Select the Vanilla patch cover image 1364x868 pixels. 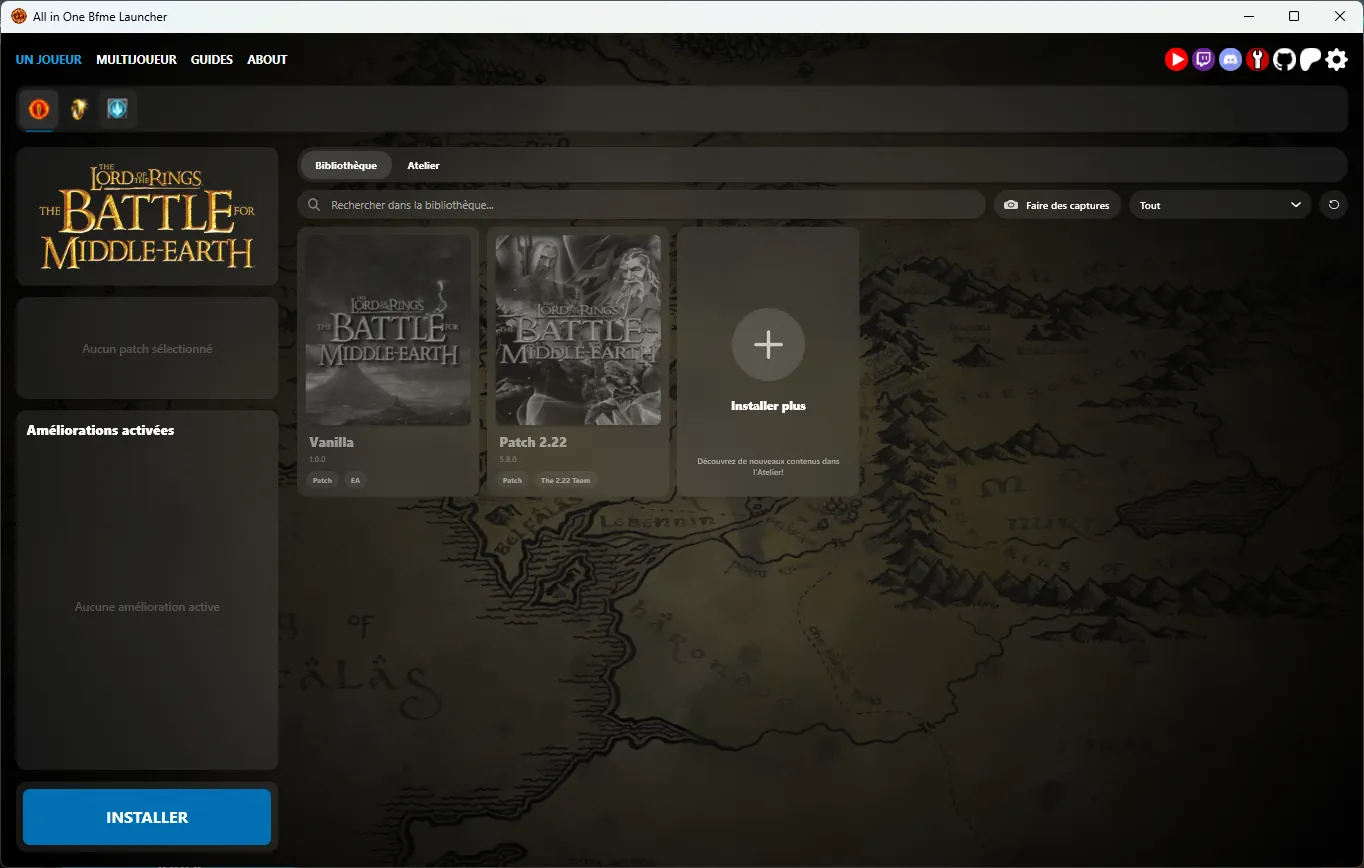[388, 330]
